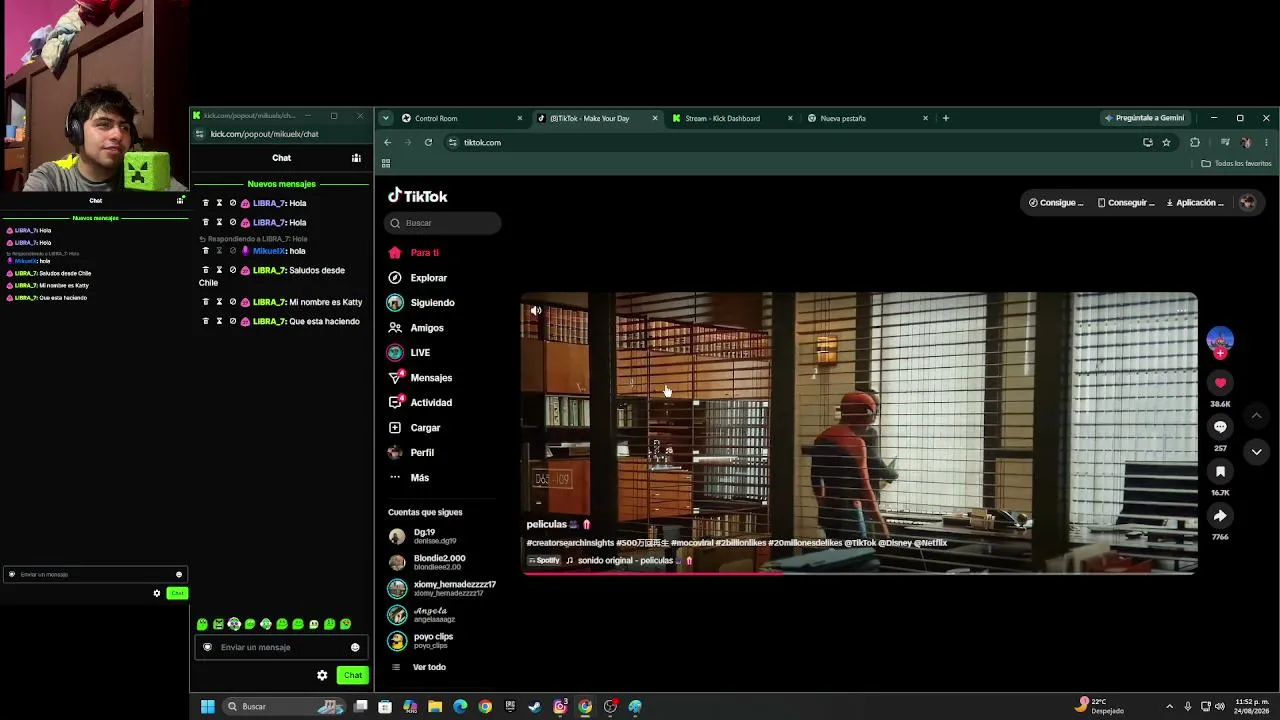Viewport: 1280px width, 720px height.
Task: Show the Kick chat viewers list icon
Action: (x=356, y=158)
